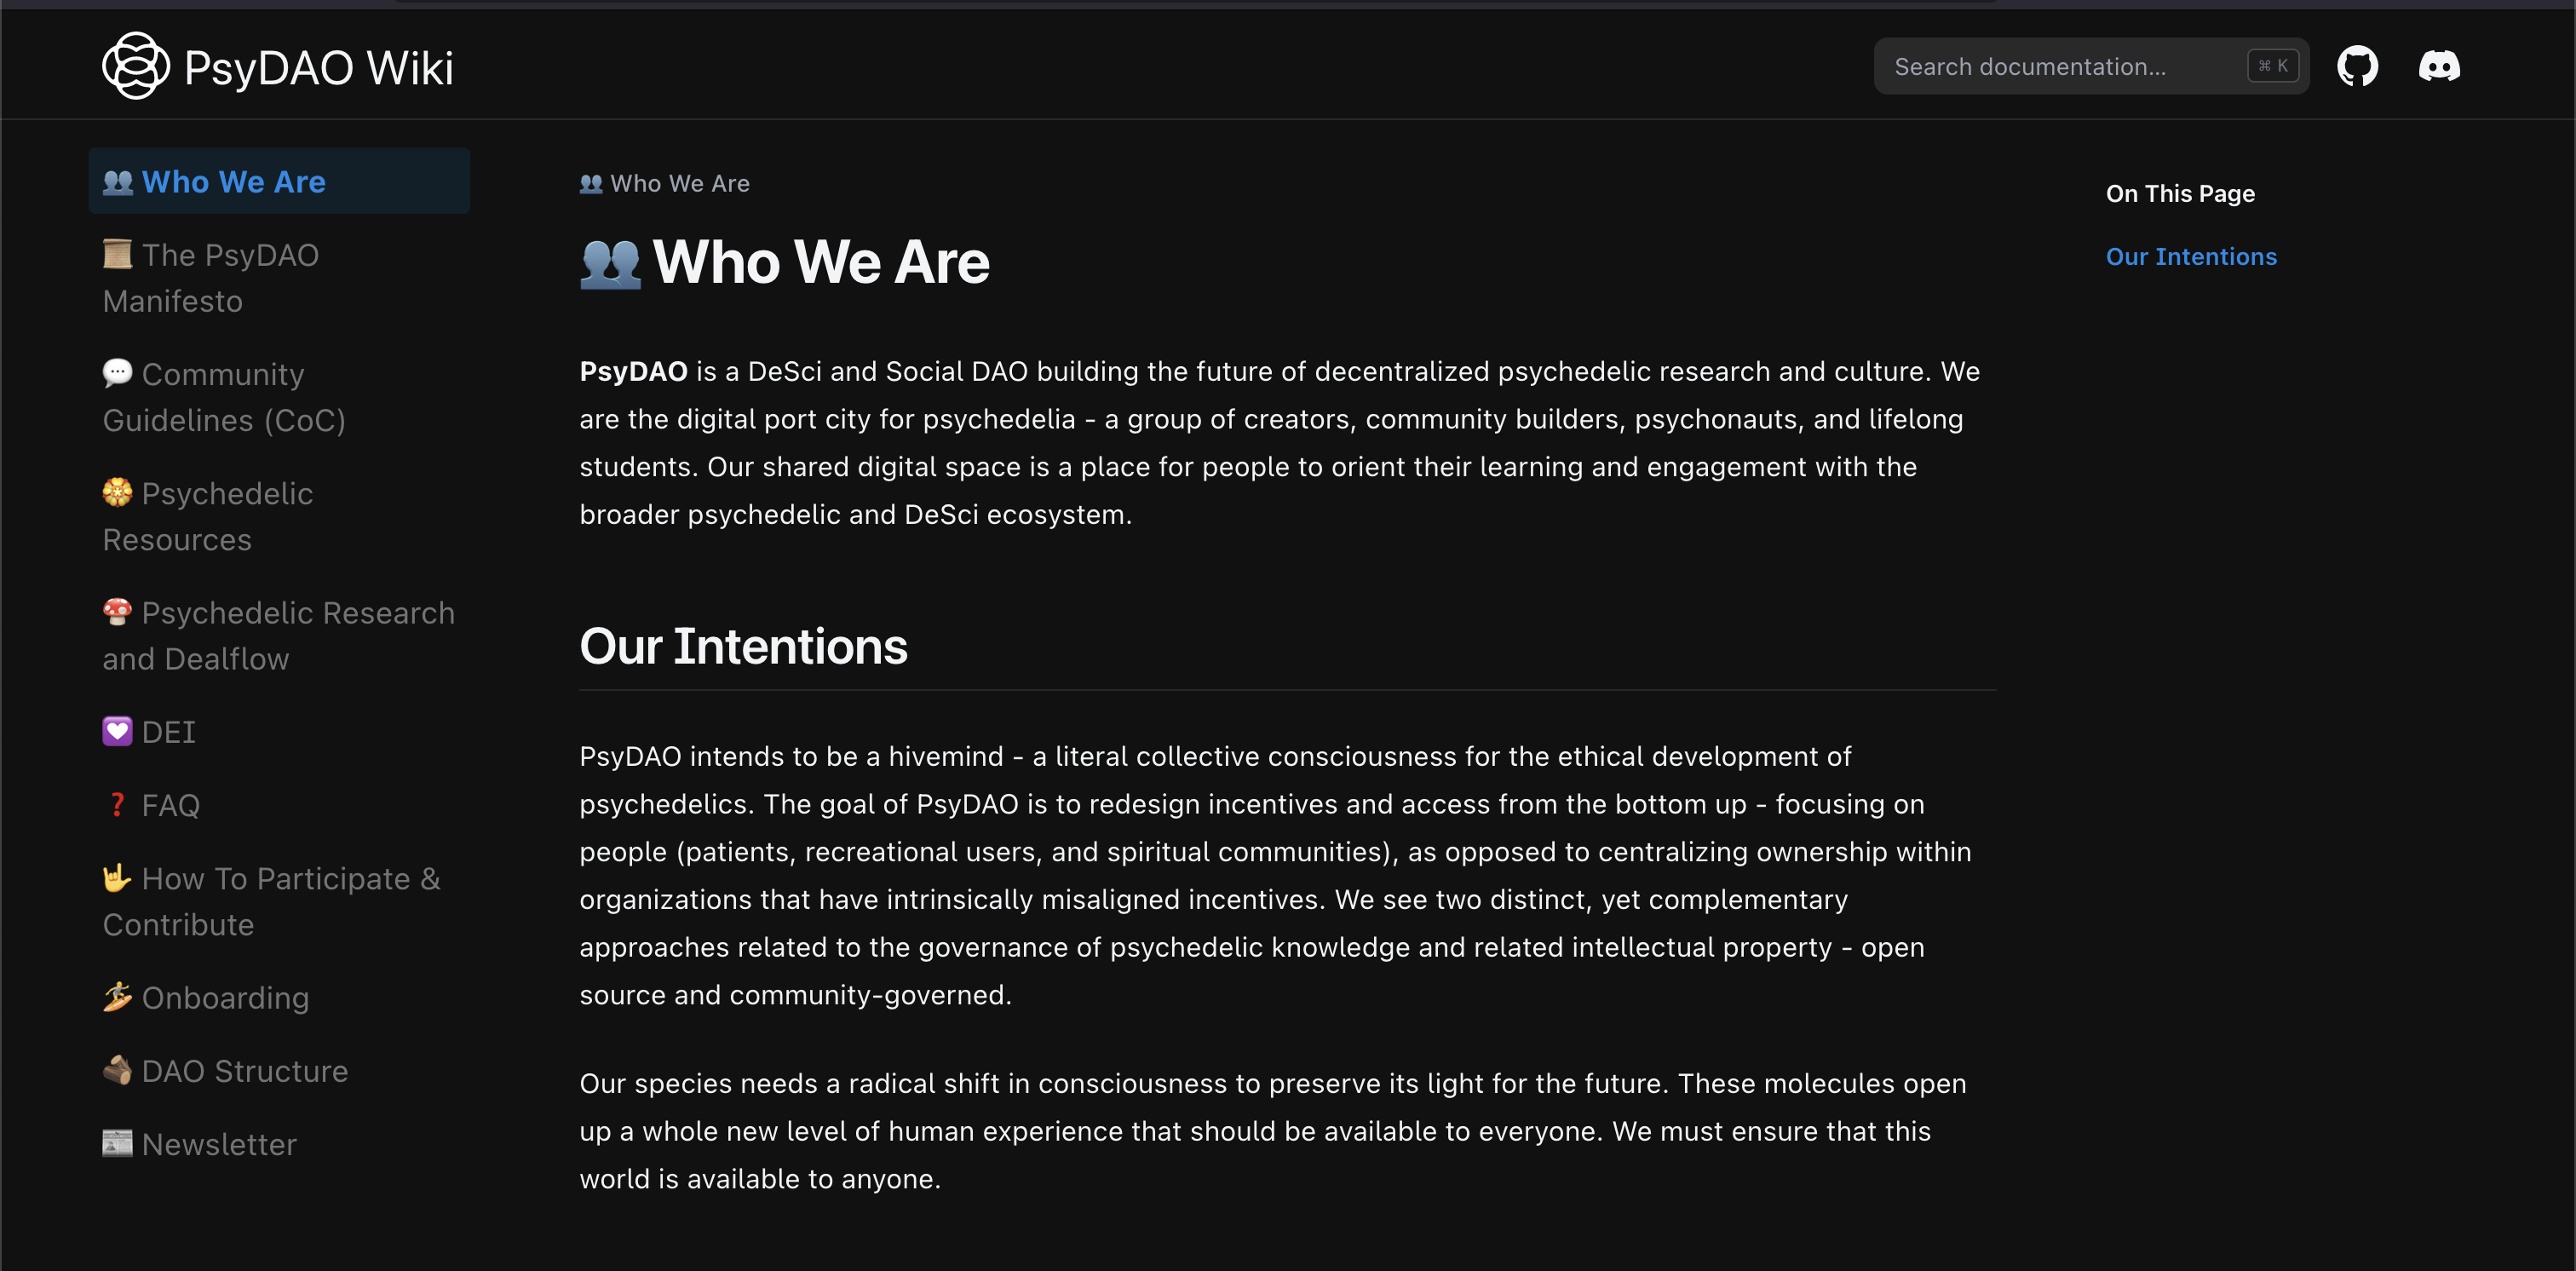Open the DAO Structure page
The image size is (2576, 1271).
[x=245, y=1070]
